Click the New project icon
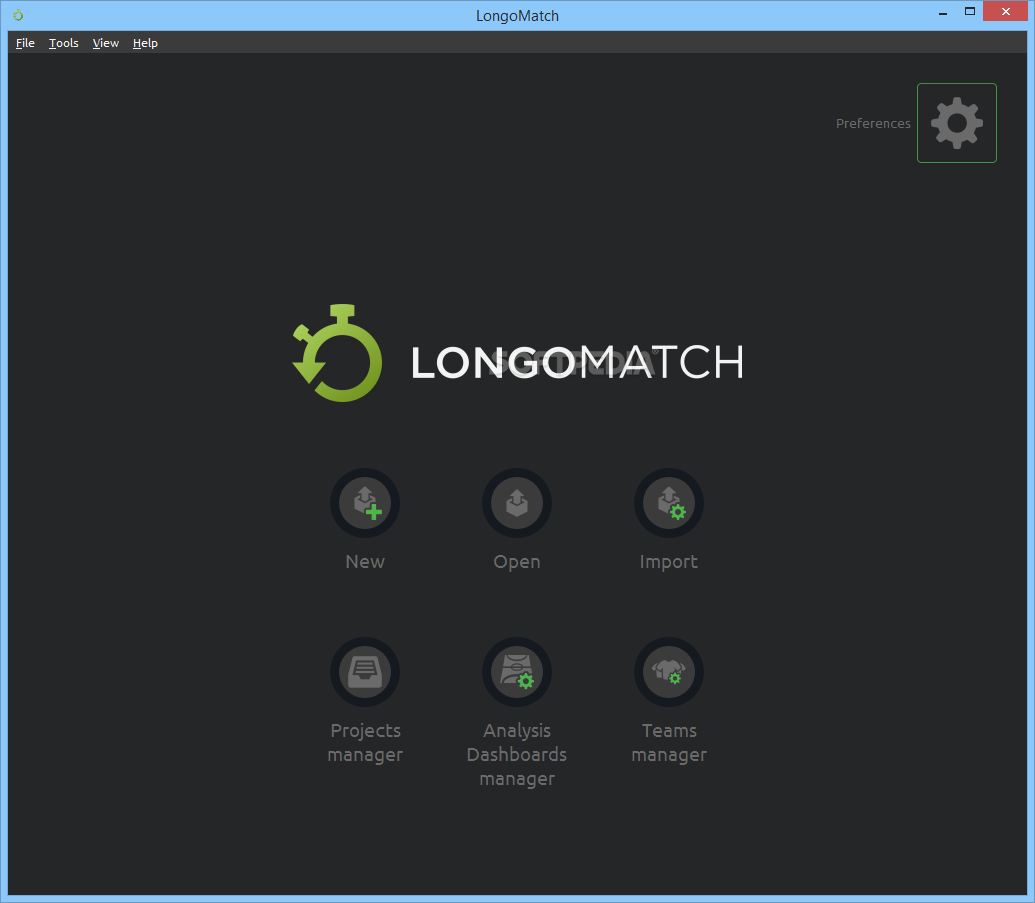The width and height of the screenshot is (1035, 903). [x=365, y=503]
